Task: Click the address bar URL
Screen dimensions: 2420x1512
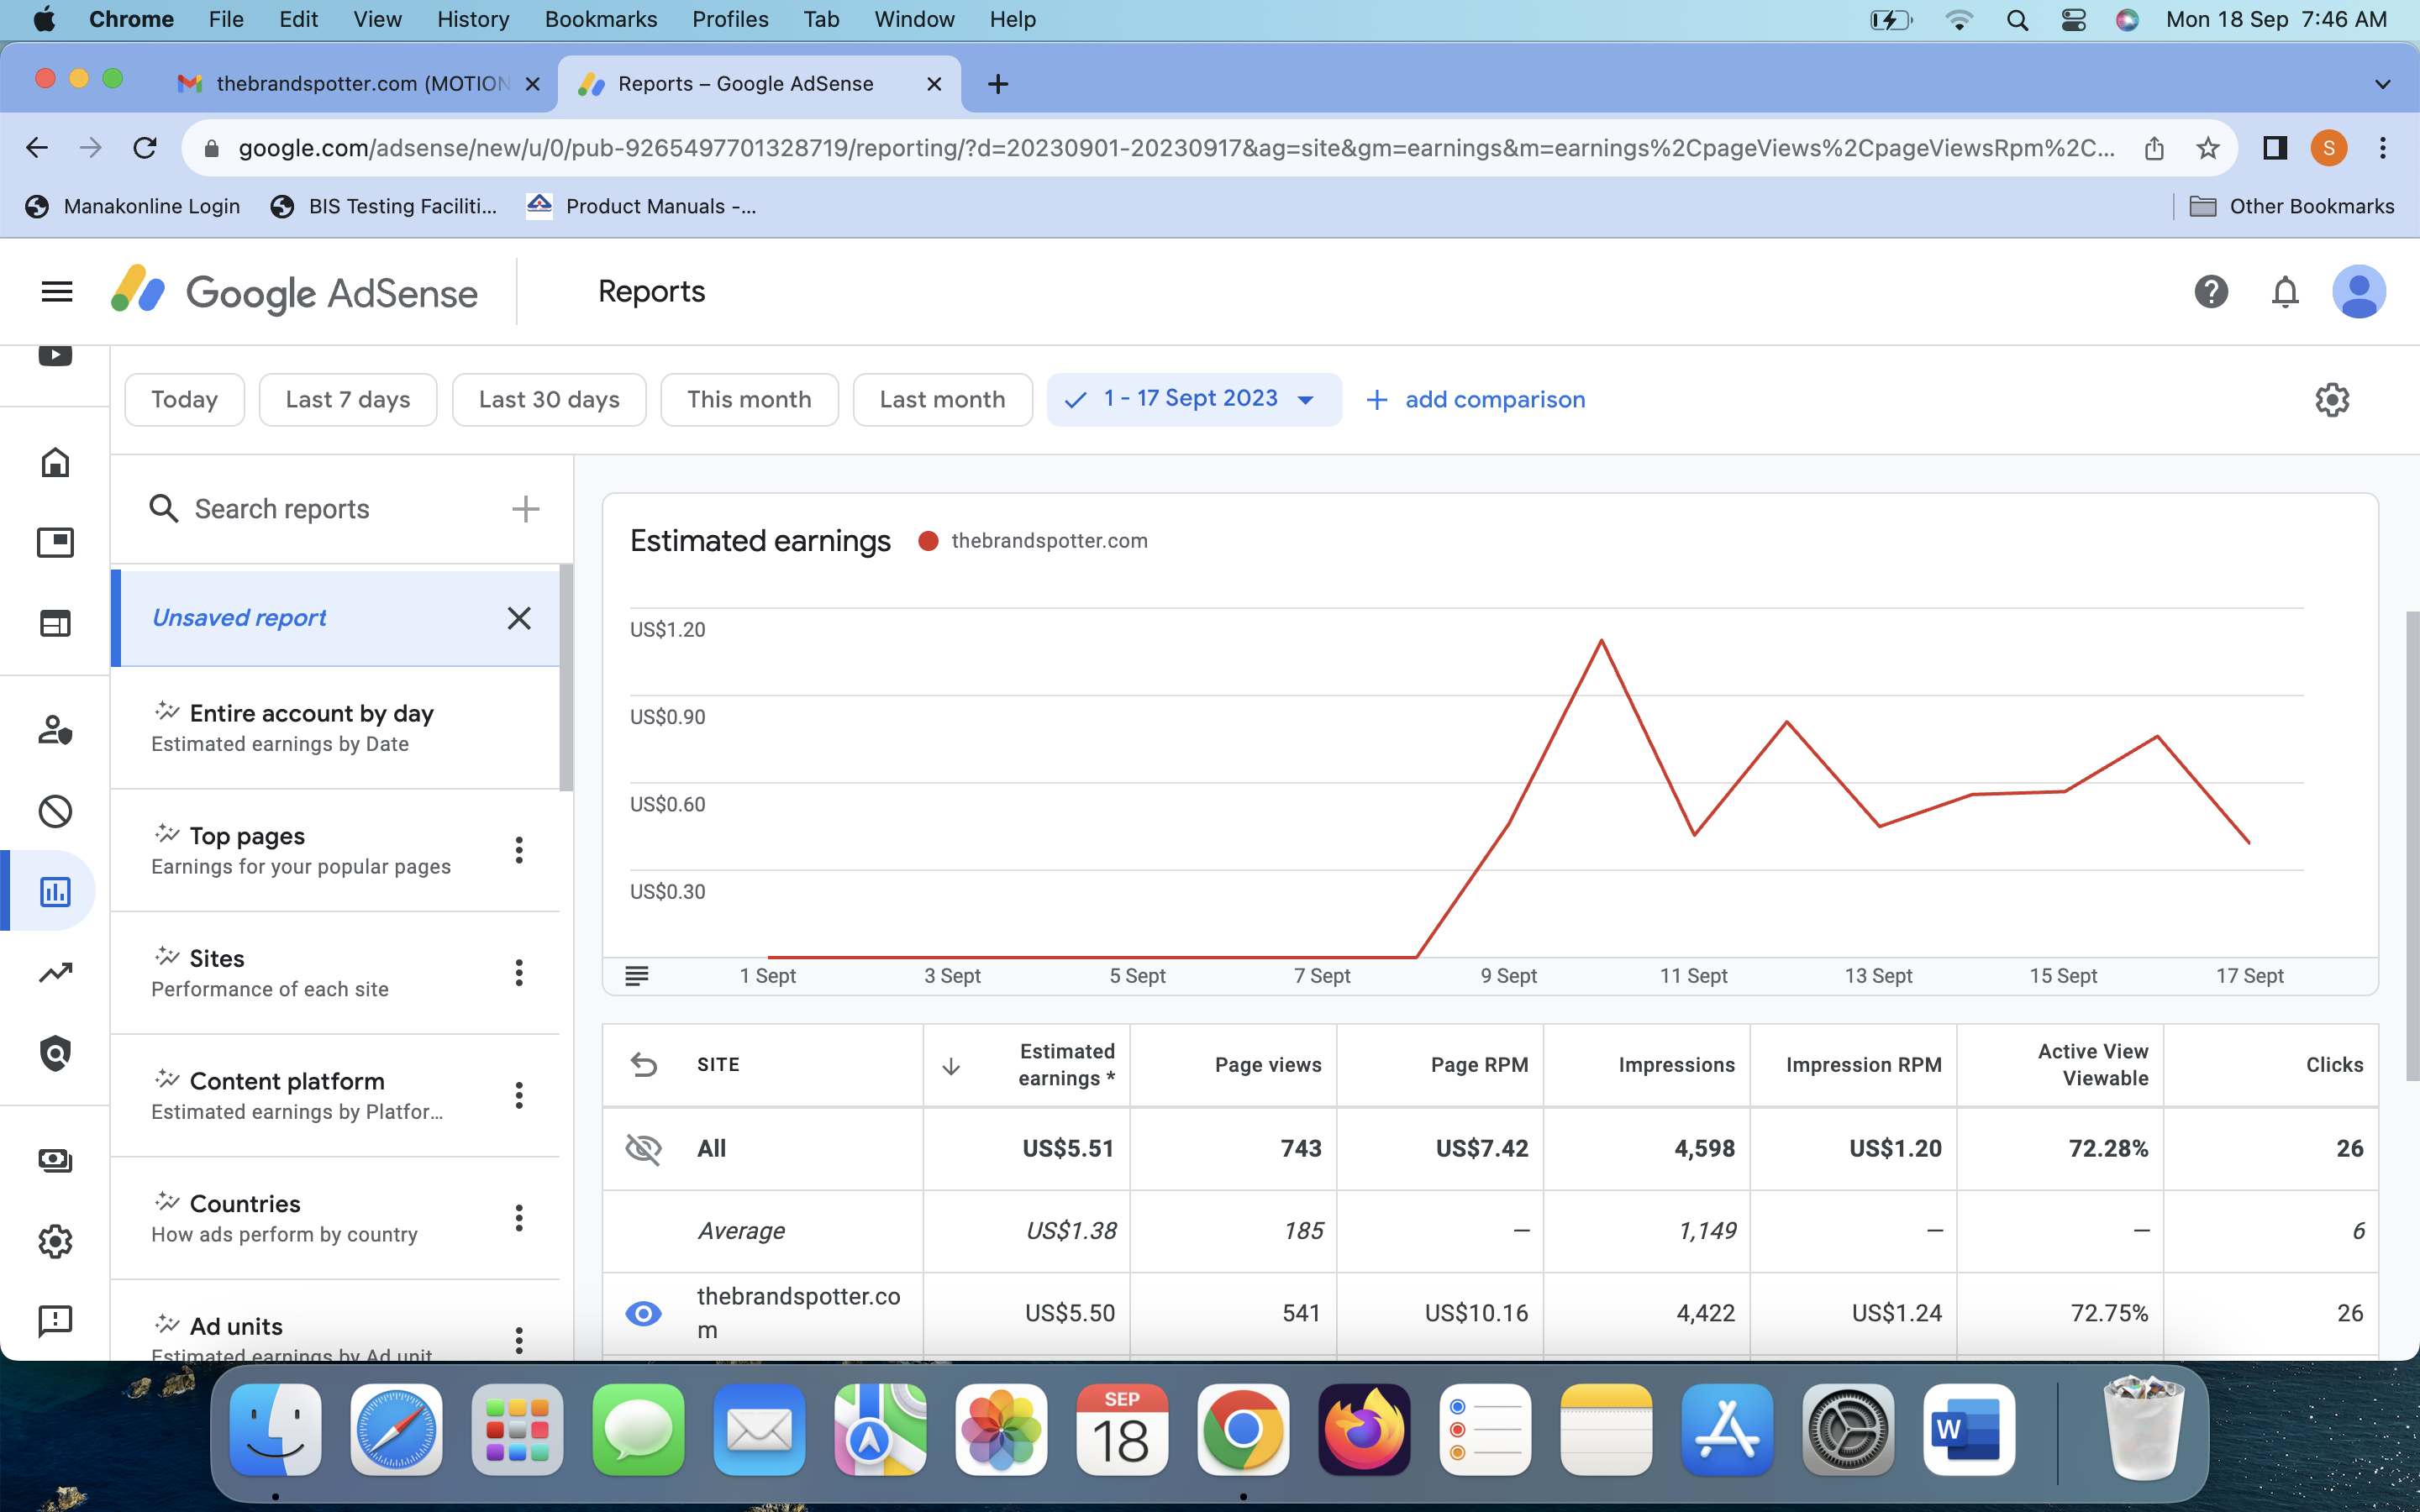Action: click(1176, 148)
